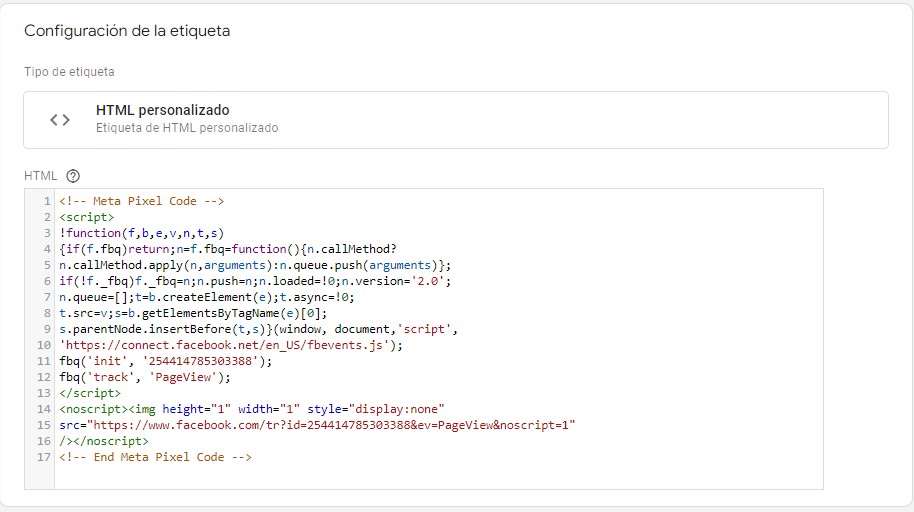
Task: Click the fbevents.js URL on line 10
Action: (224, 345)
